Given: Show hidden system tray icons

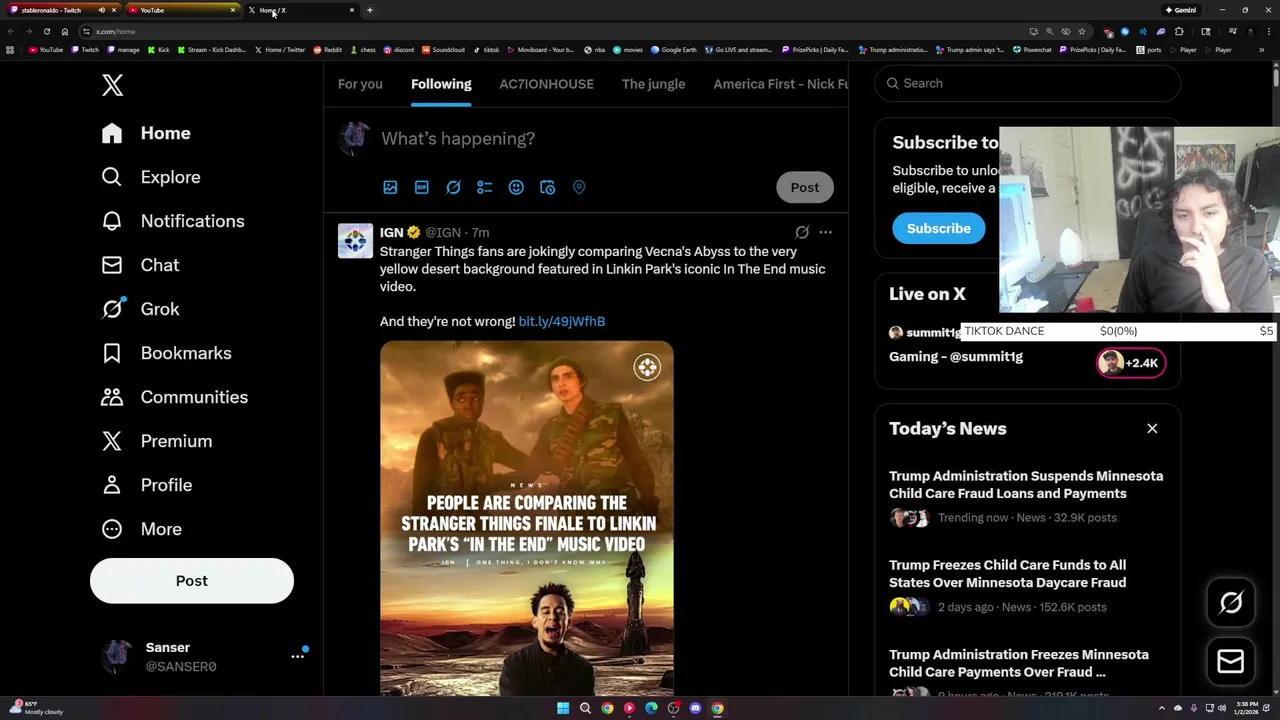Looking at the screenshot, I should (1162, 708).
